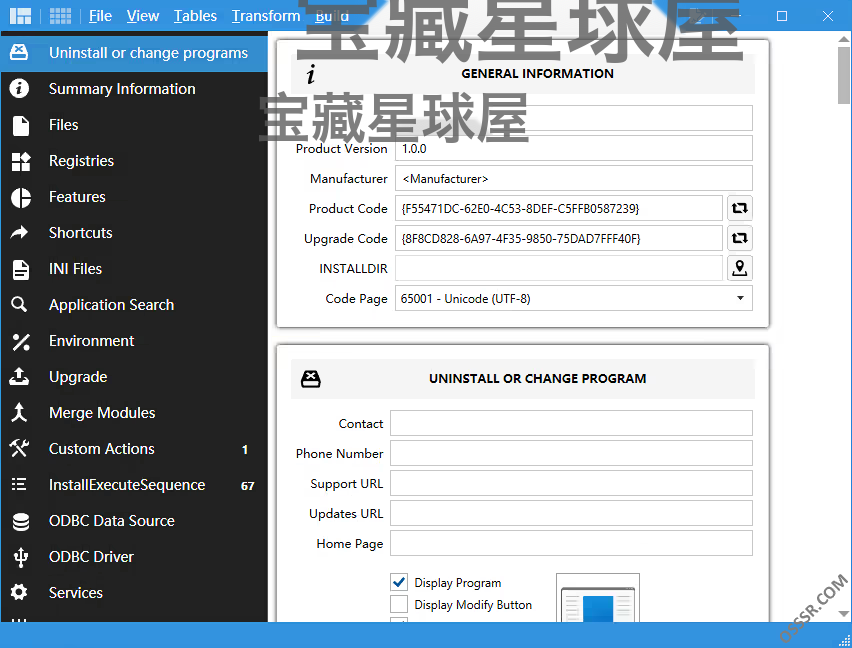Click the INSTALLDIR input field
The width and height of the screenshot is (852, 648).
pyautogui.click(x=559, y=268)
